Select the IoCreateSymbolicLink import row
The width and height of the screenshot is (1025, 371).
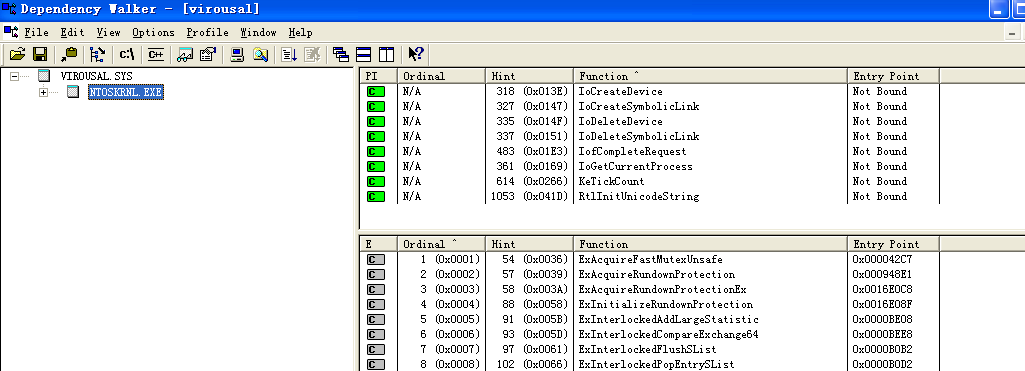tap(650, 106)
